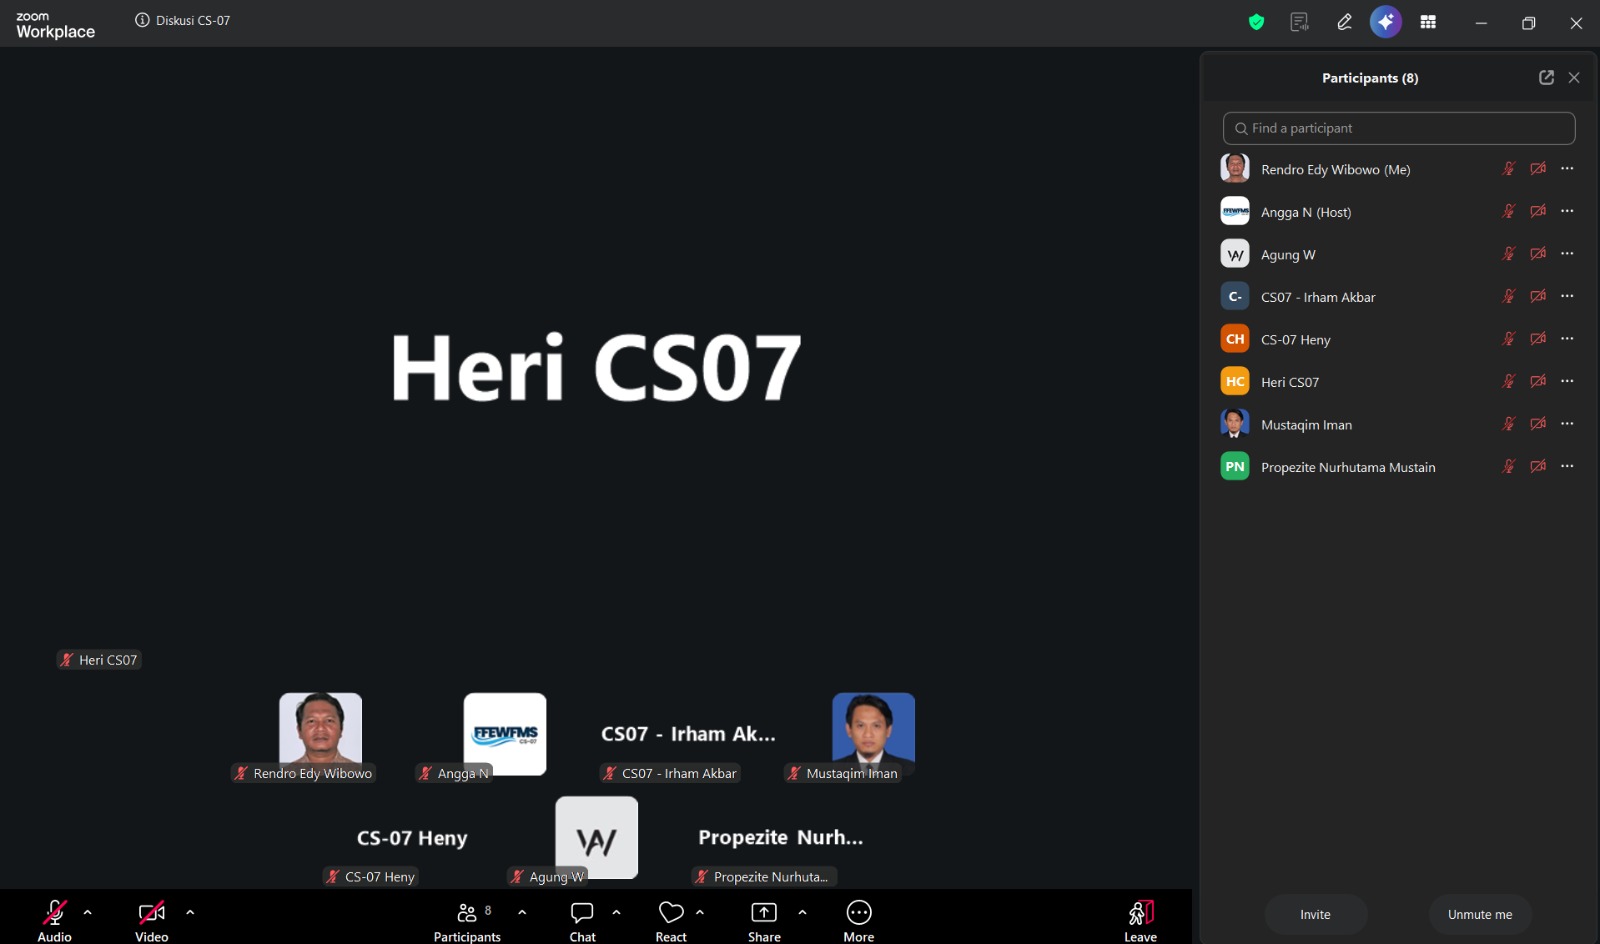Viewport: 1600px width, 944px height.
Task: Open meeting info icon beside Diskusi CS-07
Action: (x=142, y=20)
